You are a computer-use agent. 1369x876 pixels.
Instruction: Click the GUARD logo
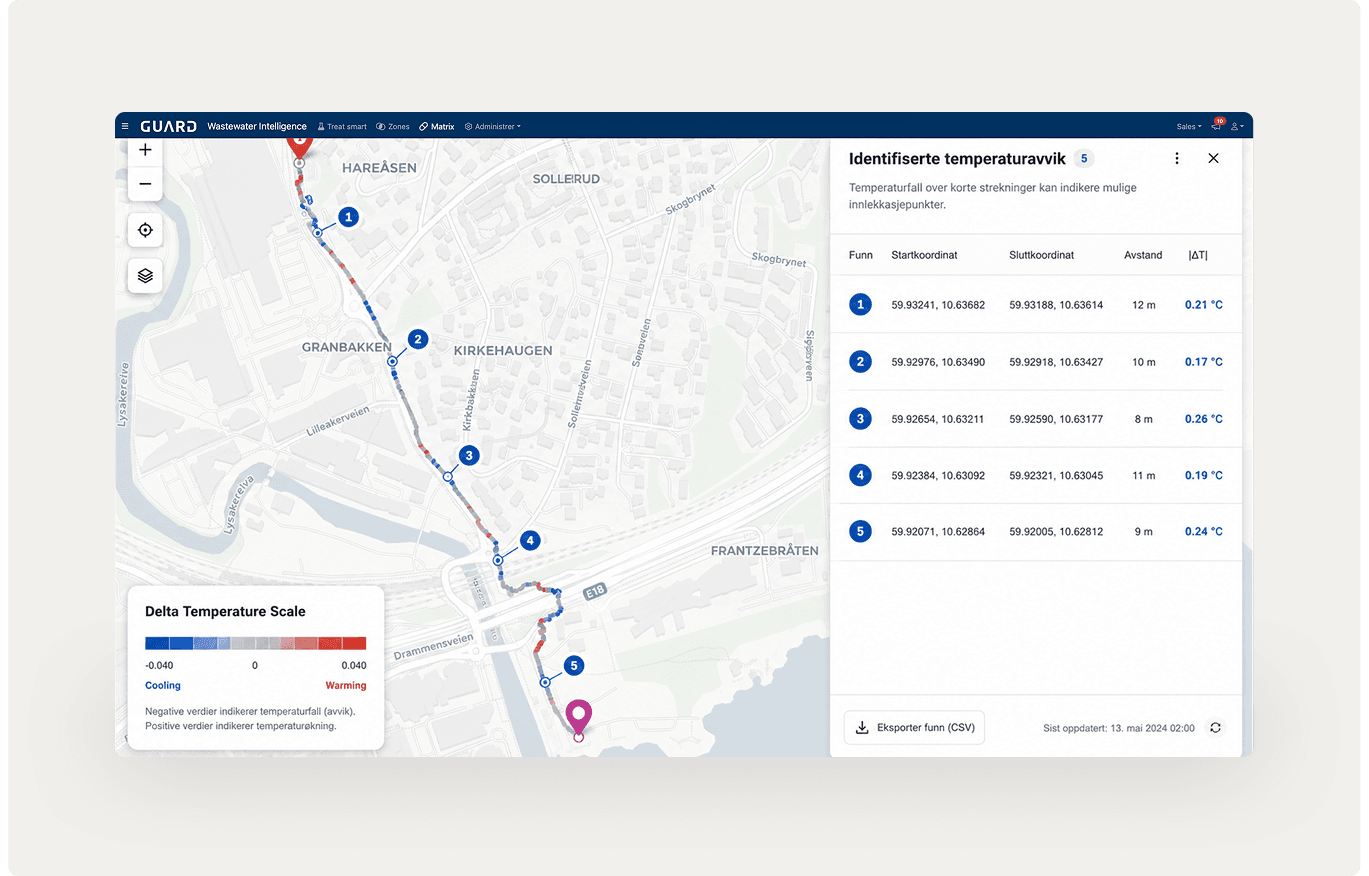tap(169, 127)
